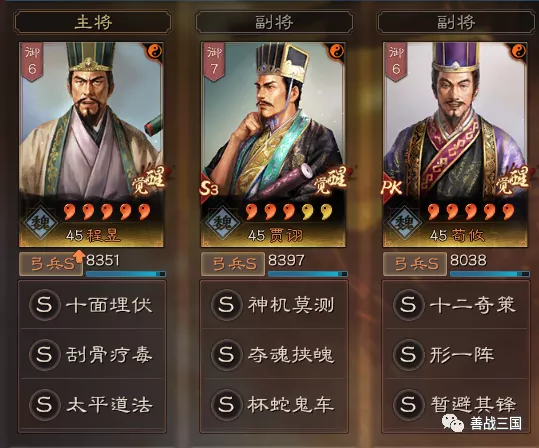539x448 pixels.
Task: Open 贾诩's general portrait card
Action: coord(273,144)
